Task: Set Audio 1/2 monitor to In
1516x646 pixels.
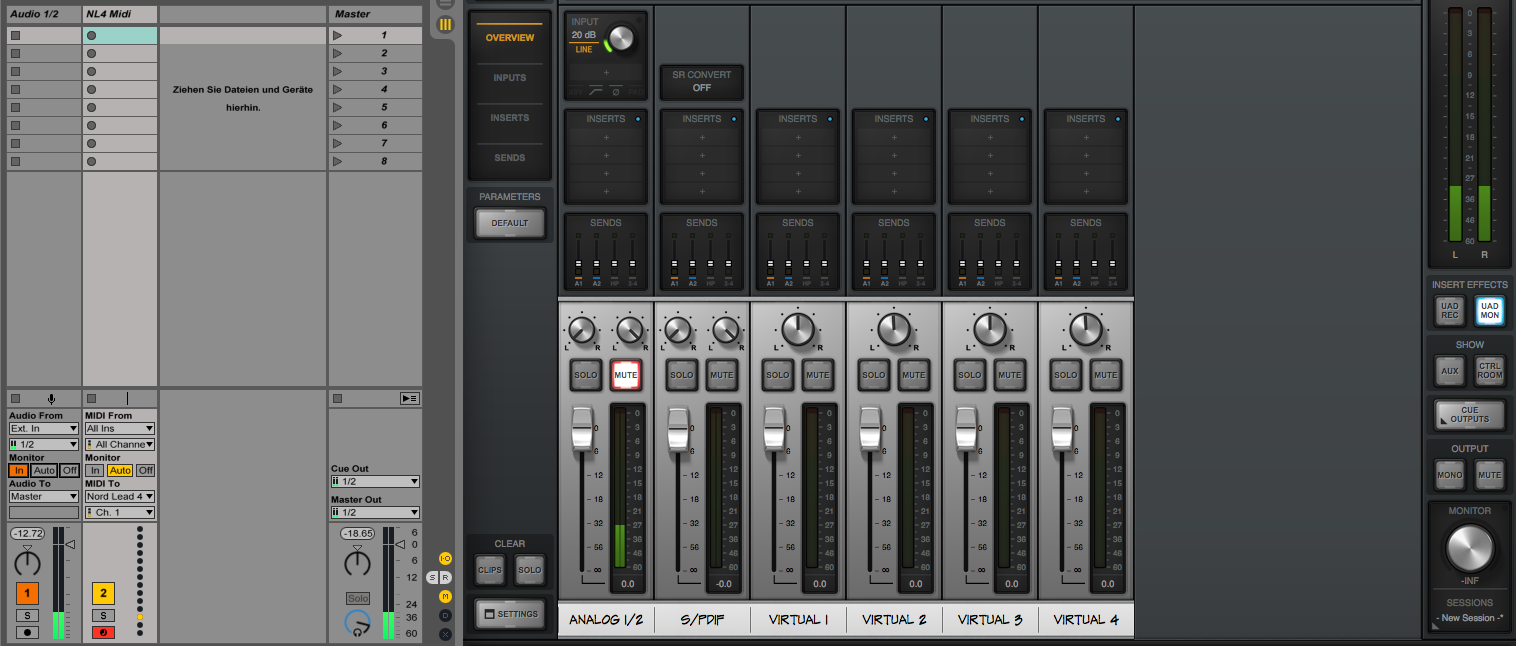Action: 19,470
